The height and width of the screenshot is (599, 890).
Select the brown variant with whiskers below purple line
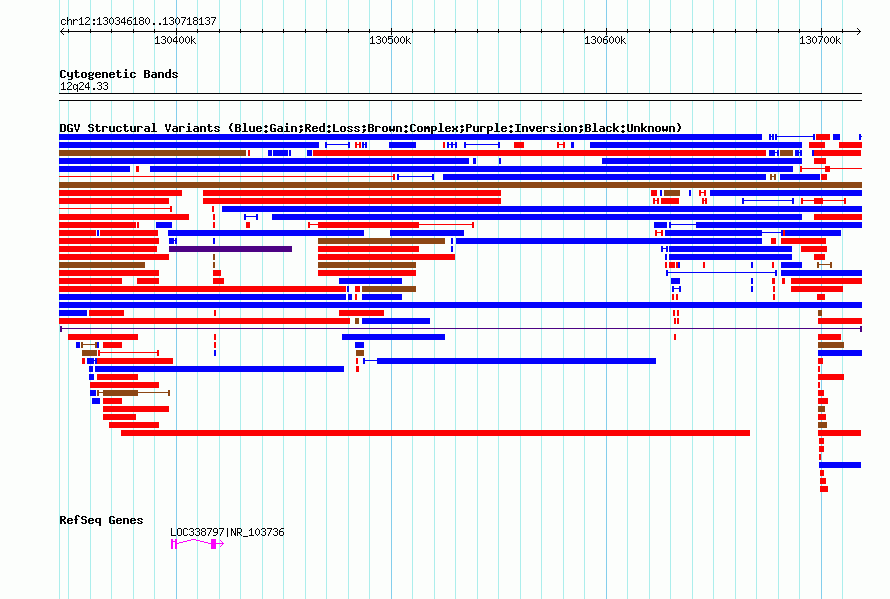[x=134, y=393]
